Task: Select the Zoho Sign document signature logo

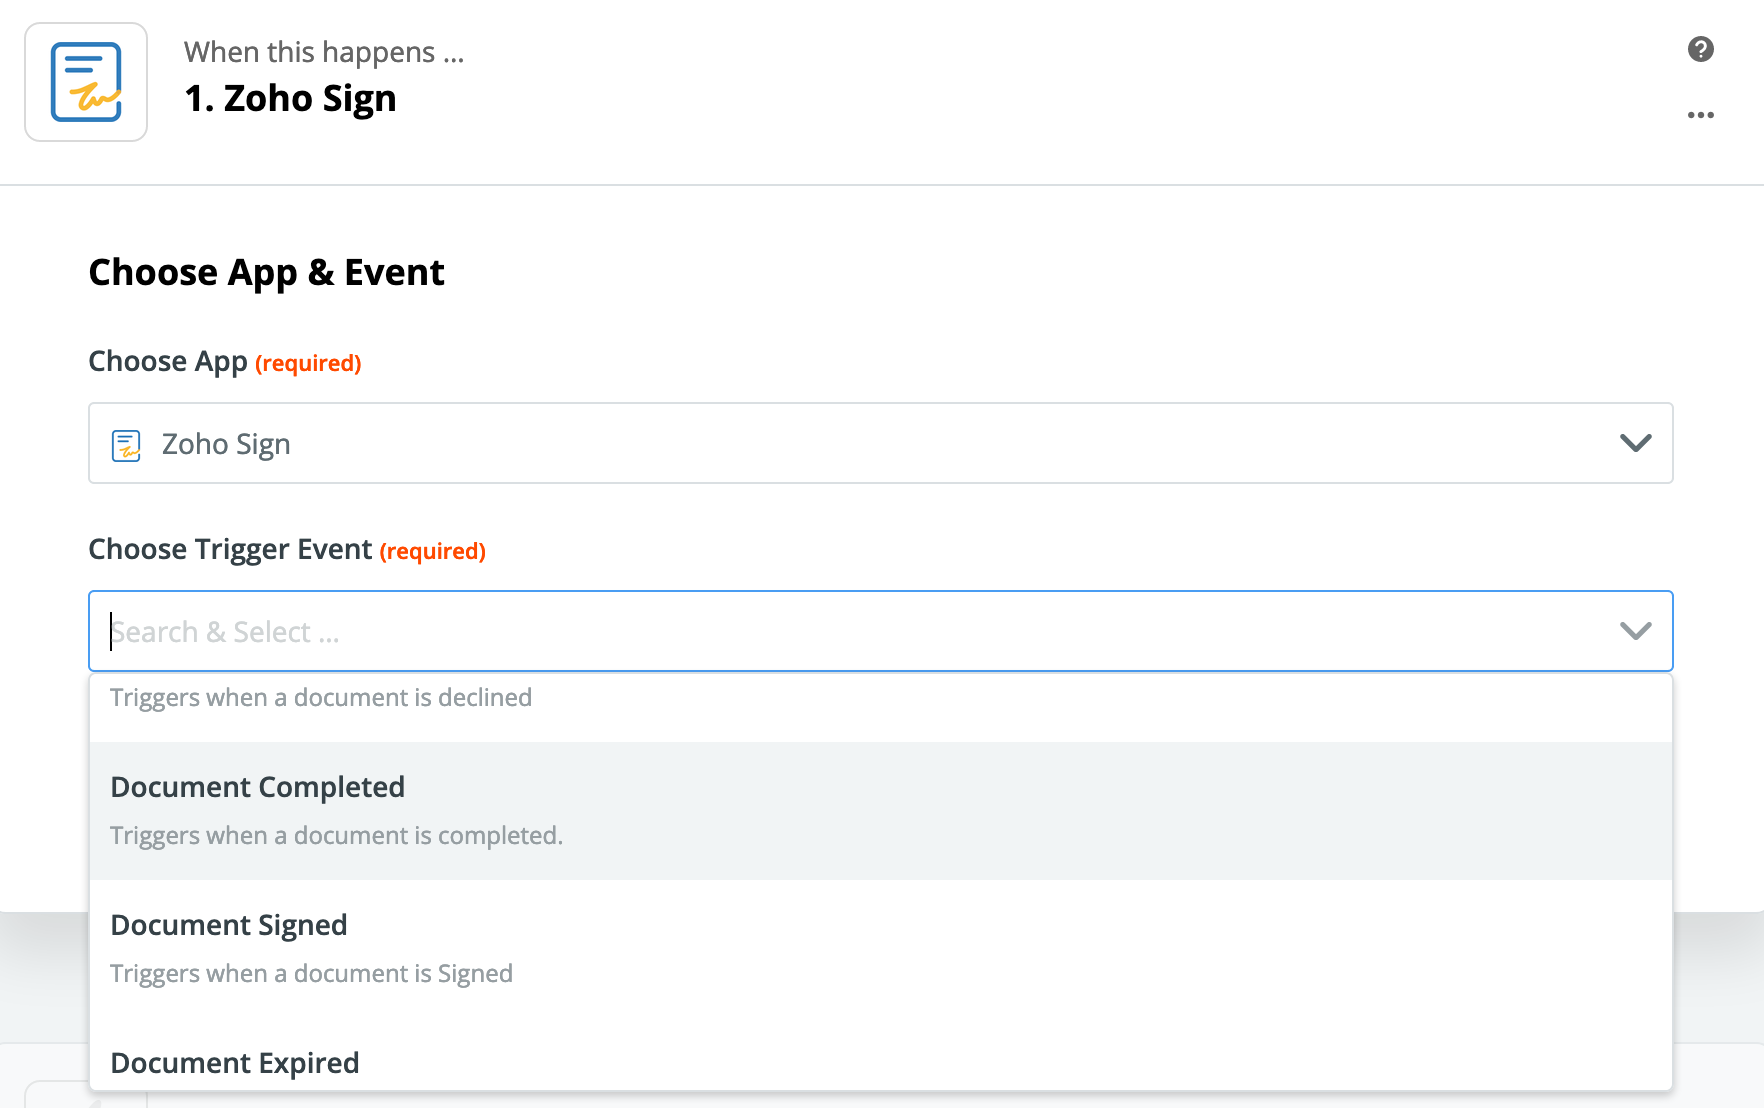Action: pyautogui.click(x=85, y=81)
